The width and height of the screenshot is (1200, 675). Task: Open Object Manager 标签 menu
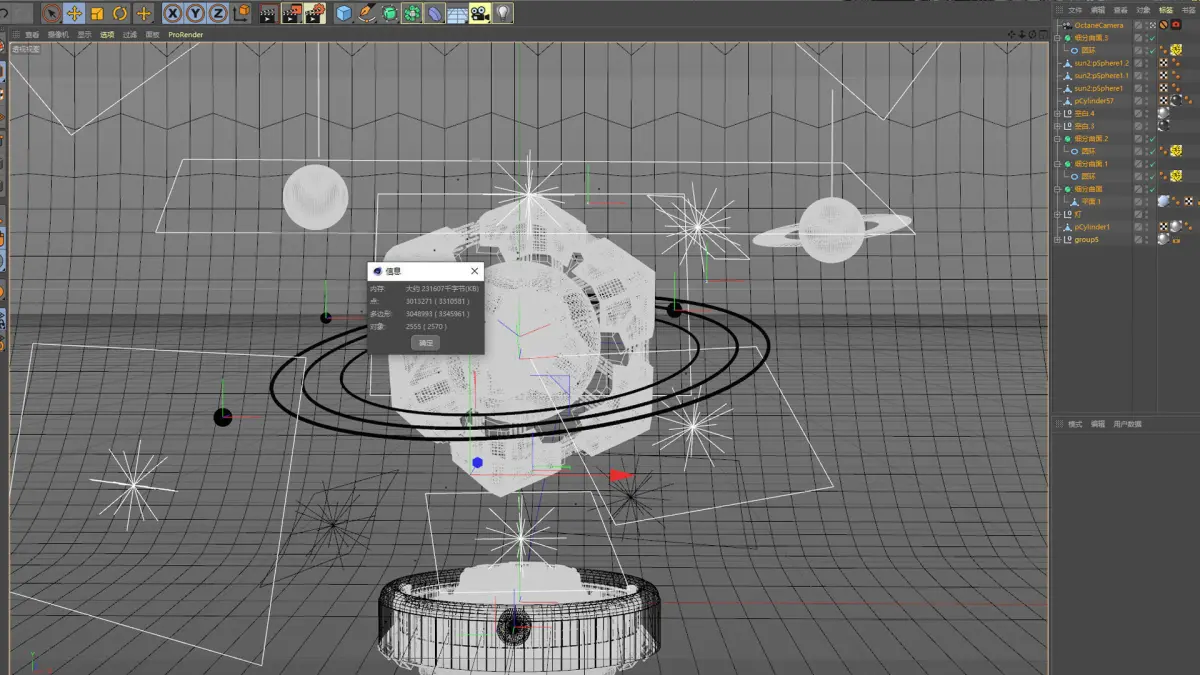[1166, 10]
